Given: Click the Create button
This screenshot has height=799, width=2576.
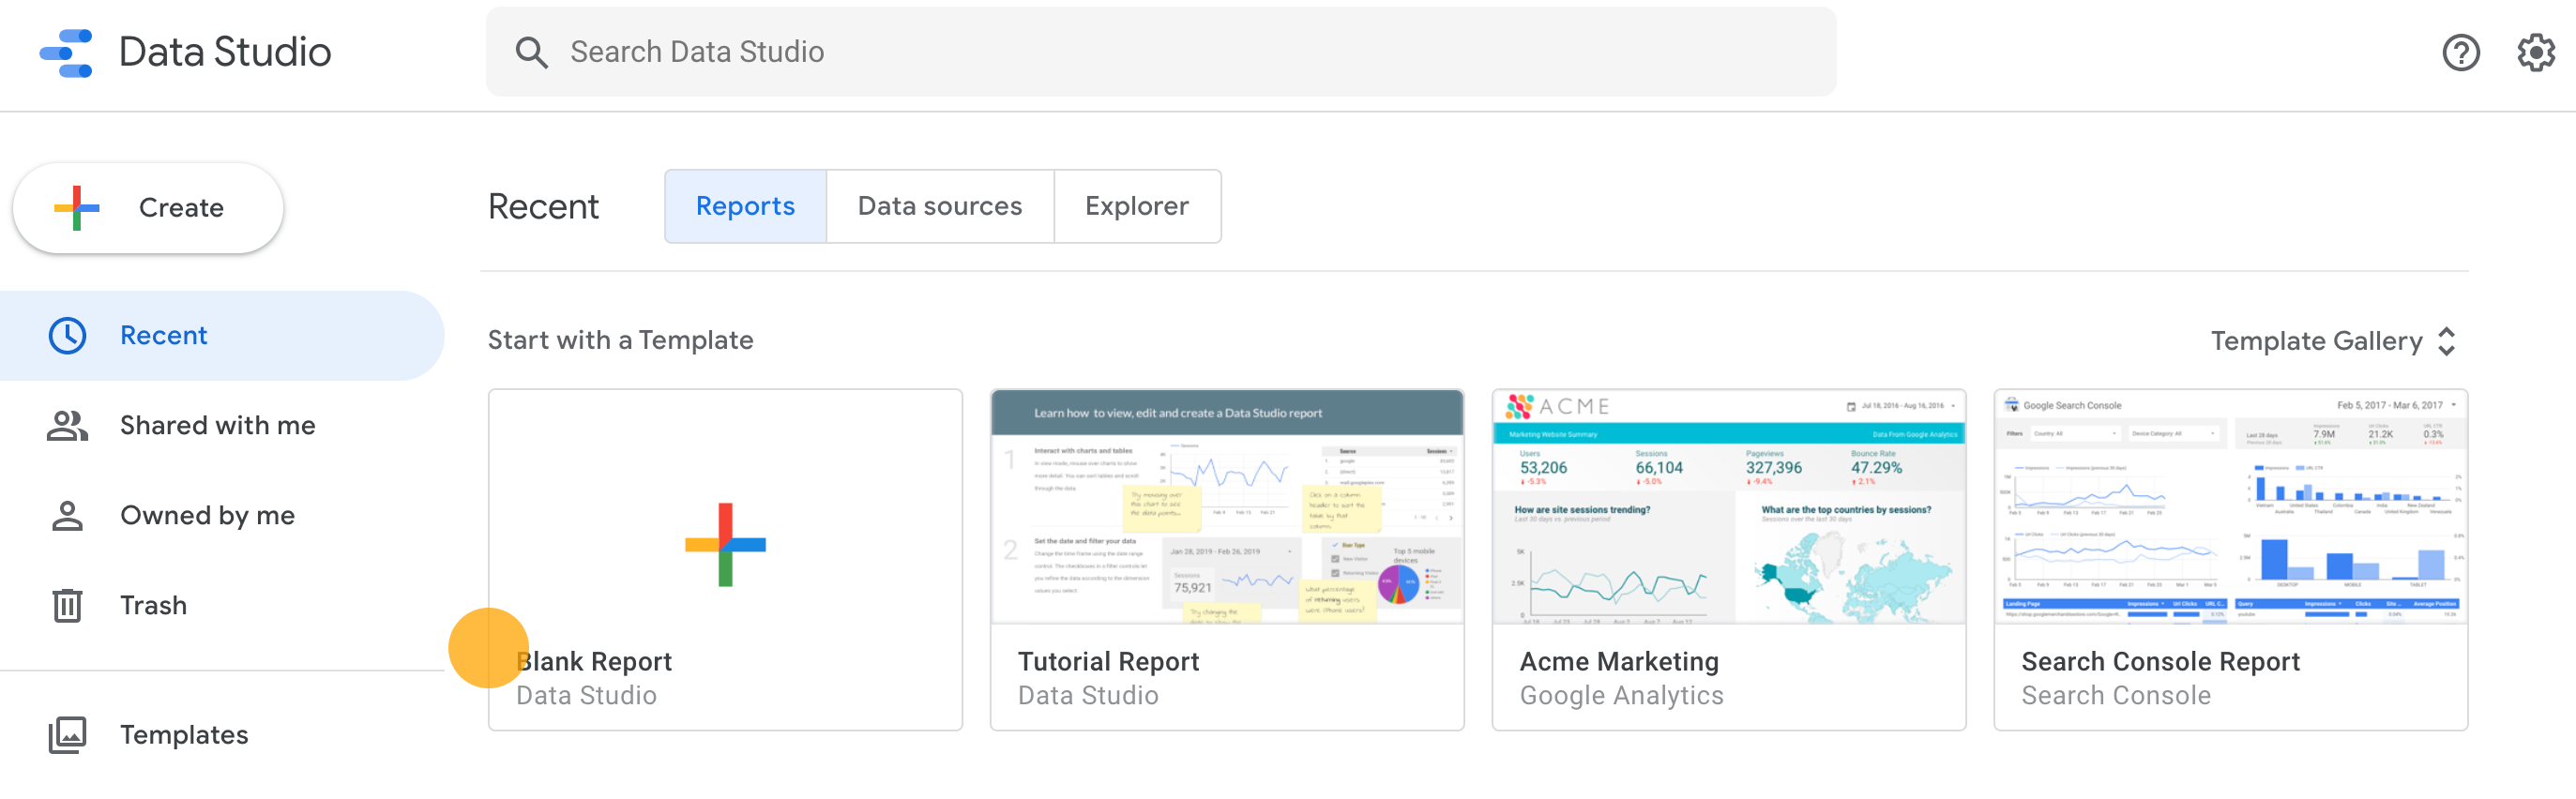Looking at the screenshot, I should click(148, 208).
